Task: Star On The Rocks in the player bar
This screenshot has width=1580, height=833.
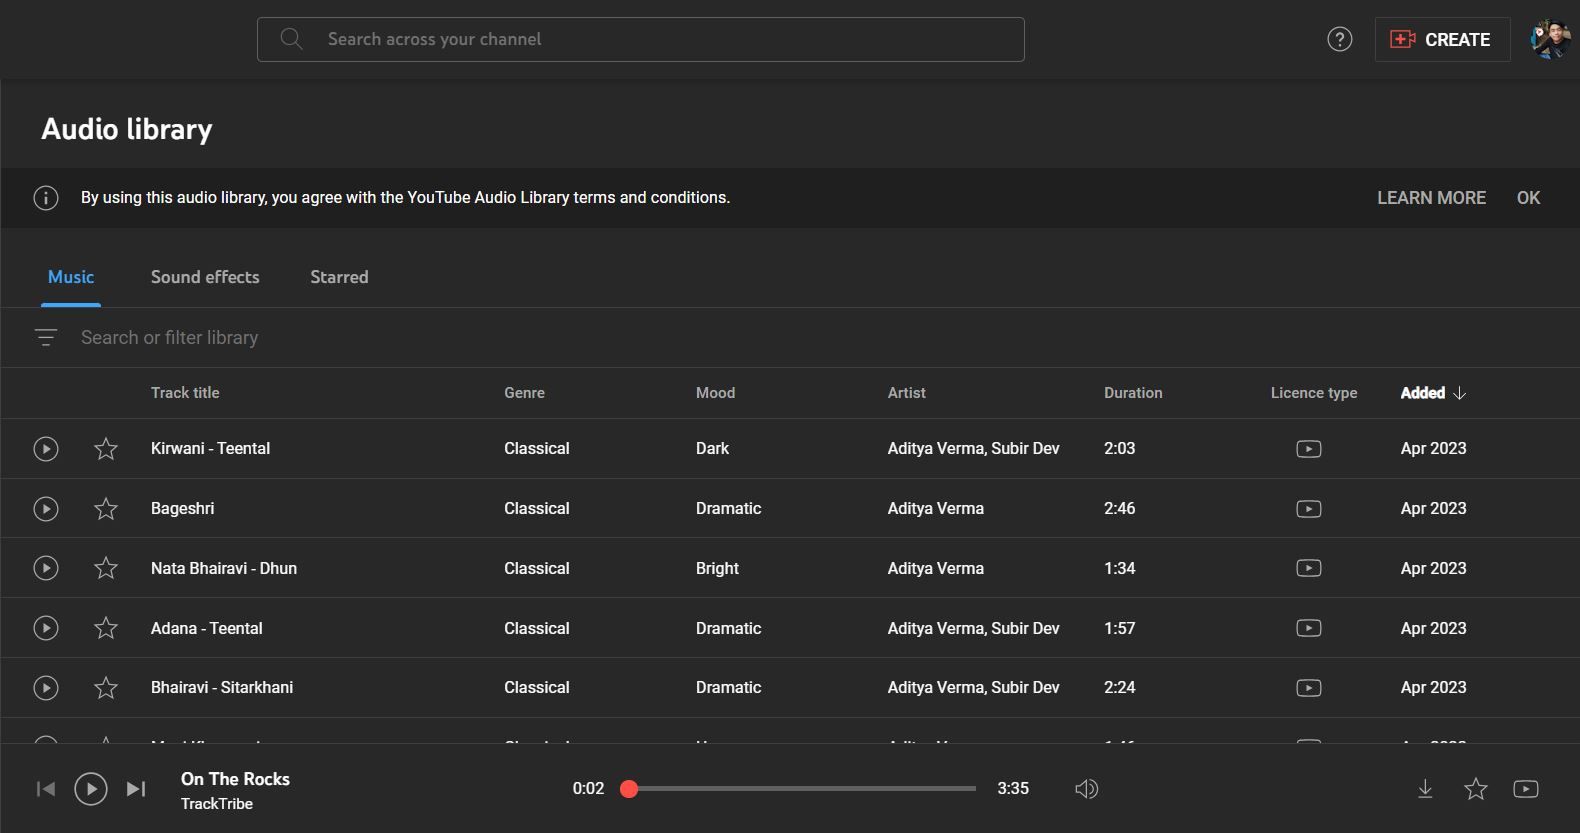Action: click(x=1476, y=789)
